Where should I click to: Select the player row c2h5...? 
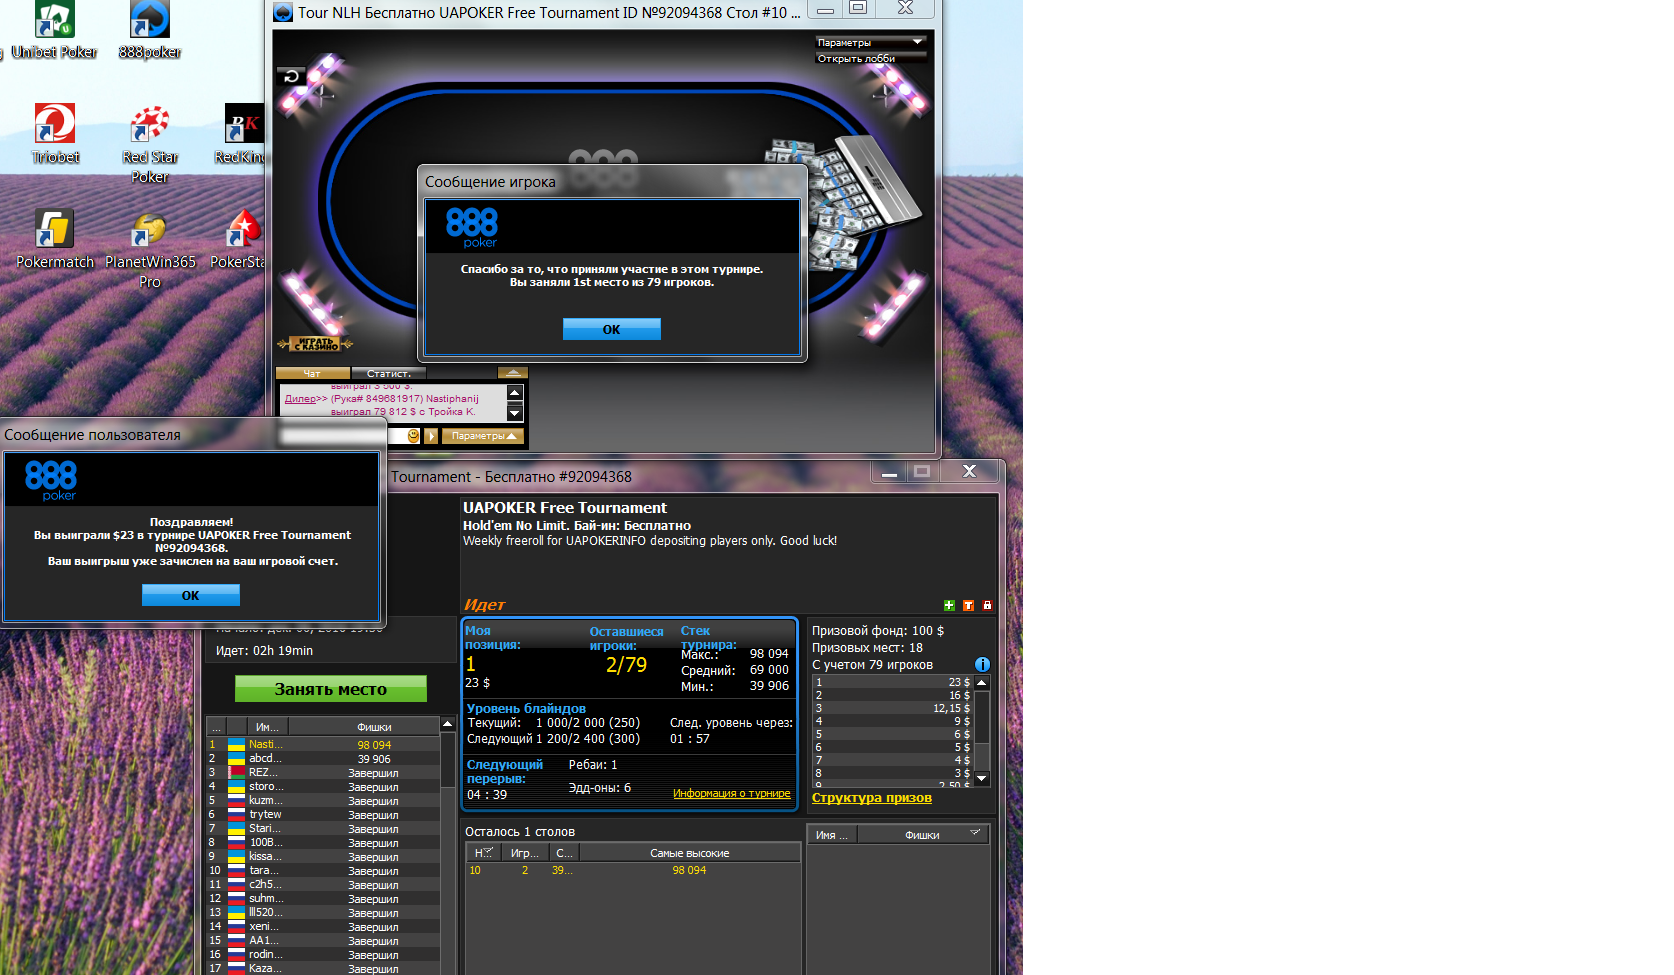[323, 884]
